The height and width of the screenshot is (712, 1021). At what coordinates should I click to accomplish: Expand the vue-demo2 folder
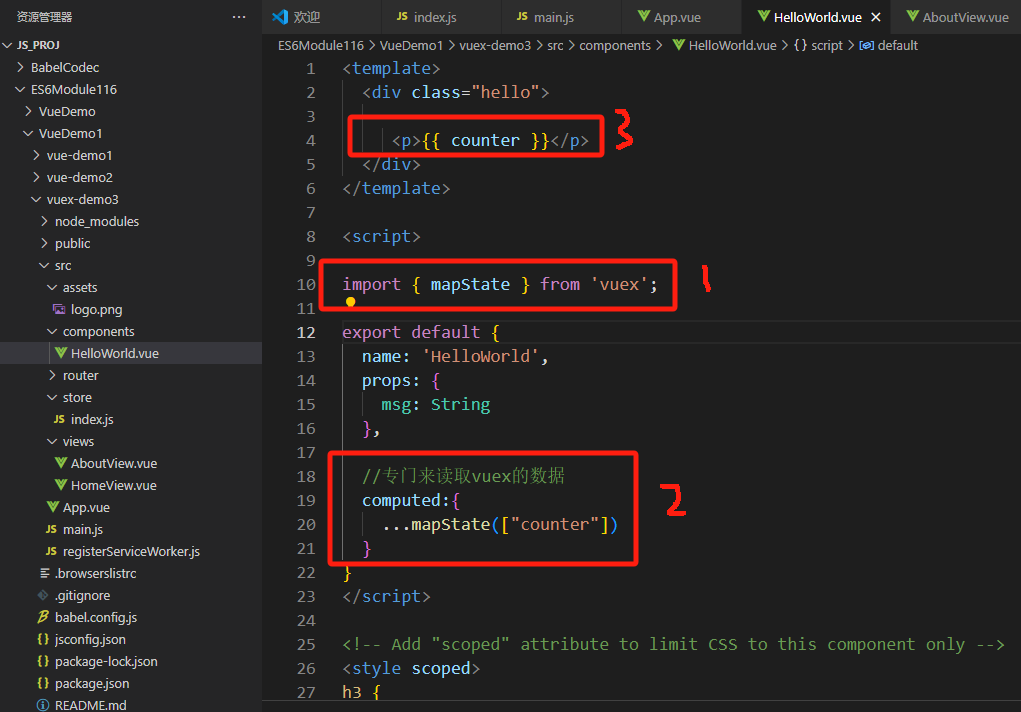pyautogui.click(x=36, y=177)
